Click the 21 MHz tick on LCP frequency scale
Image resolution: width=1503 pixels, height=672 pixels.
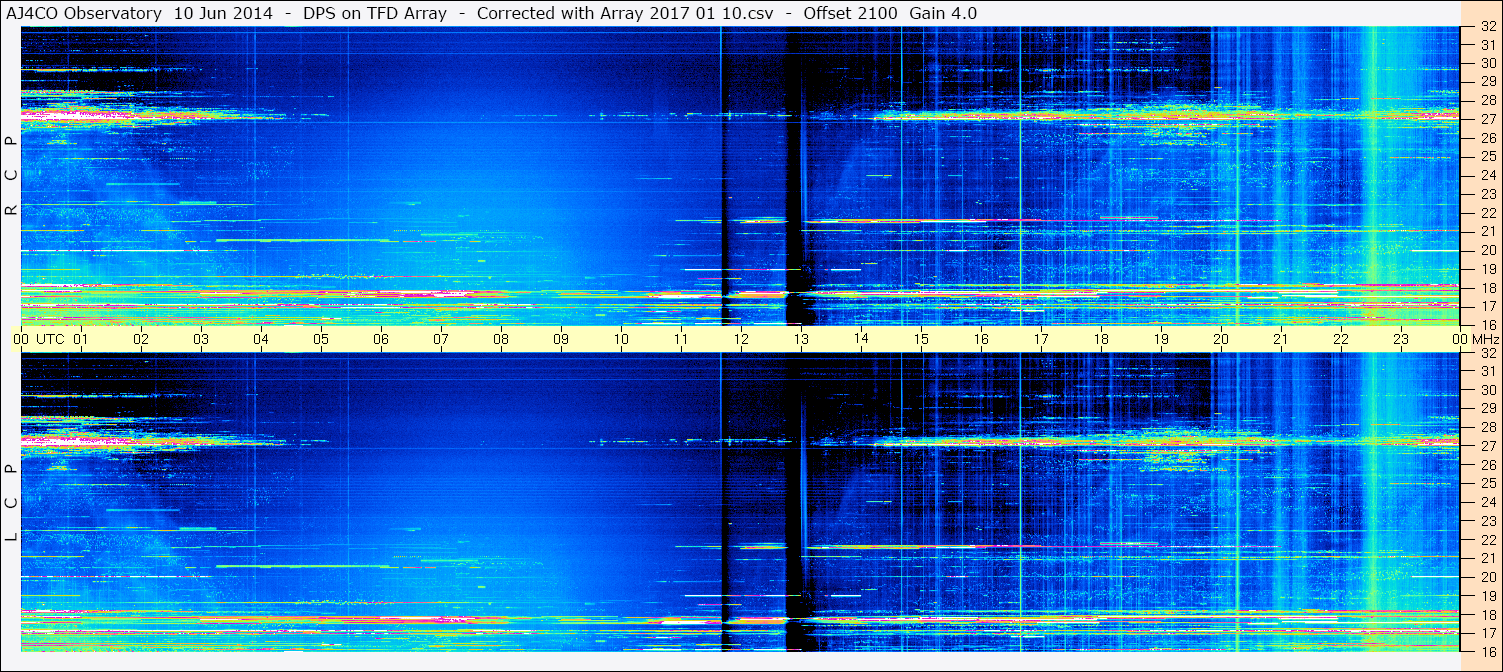coord(1487,558)
